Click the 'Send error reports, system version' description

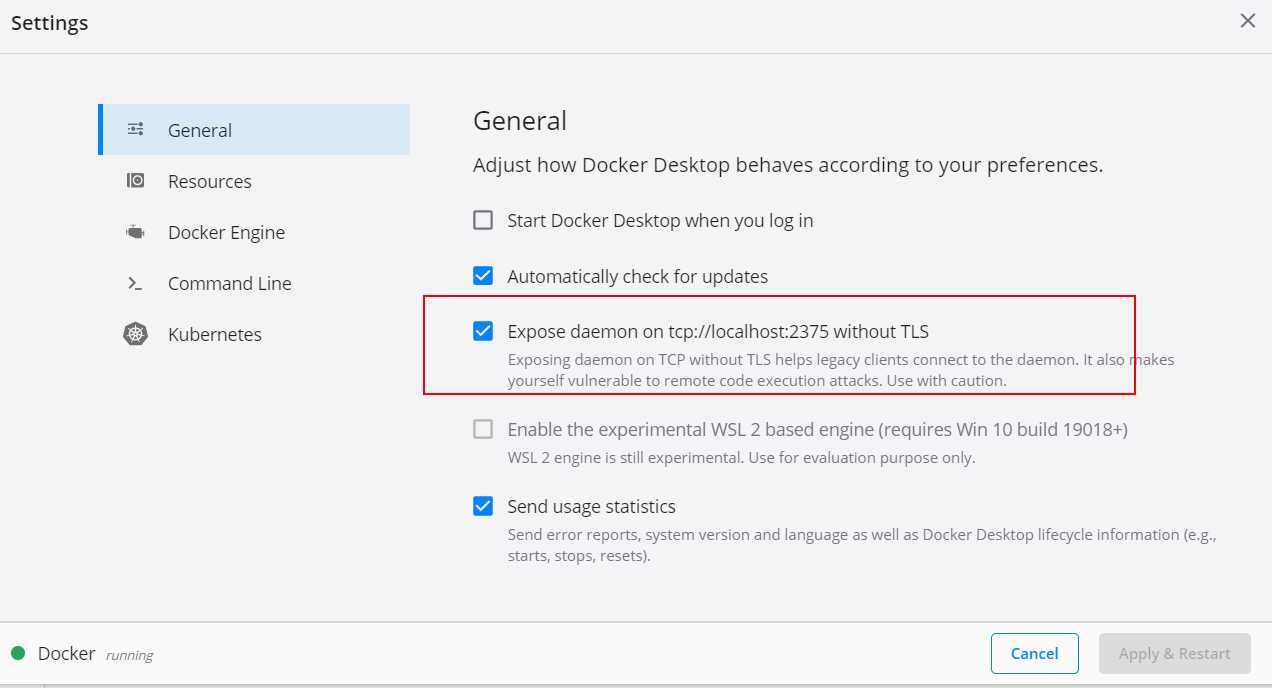pyautogui.click(x=862, y=545)
